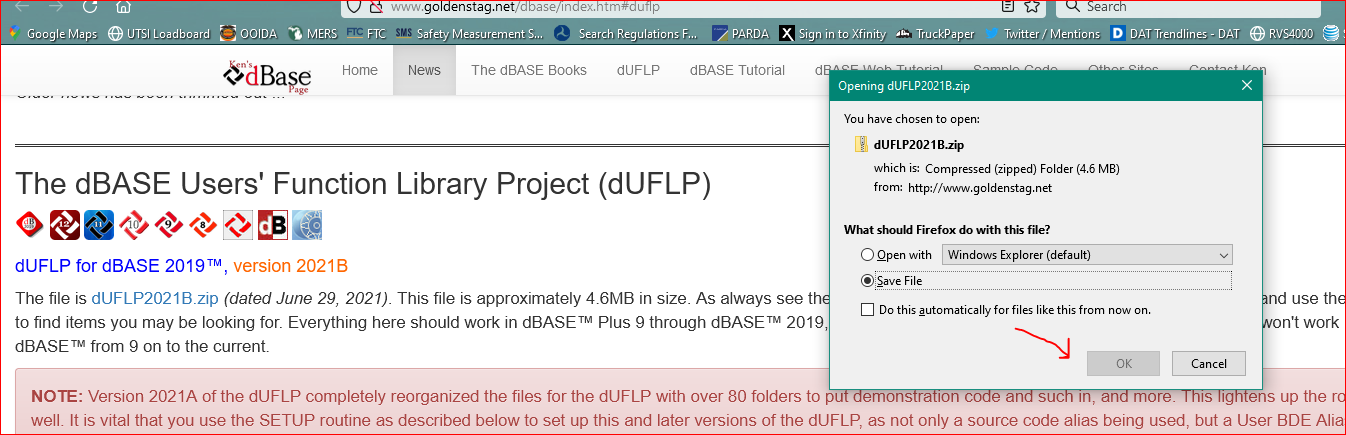Open 'The dBASE Books' navigation item
The image size is (1346, 435).
point(529,70)
